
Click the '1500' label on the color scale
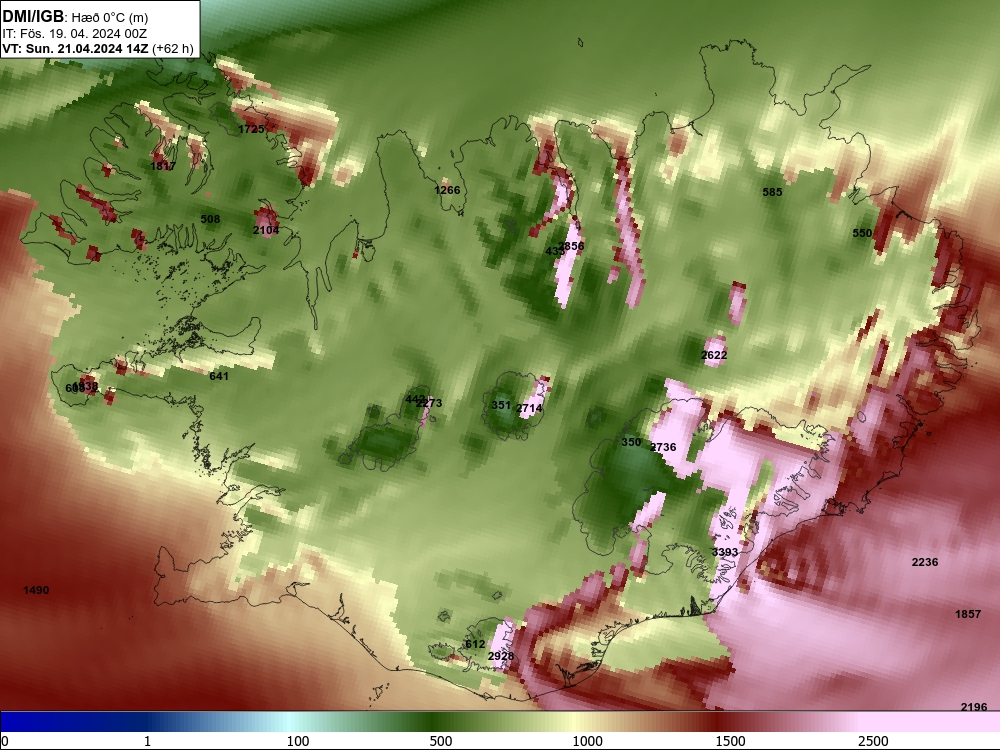(730, 741)
